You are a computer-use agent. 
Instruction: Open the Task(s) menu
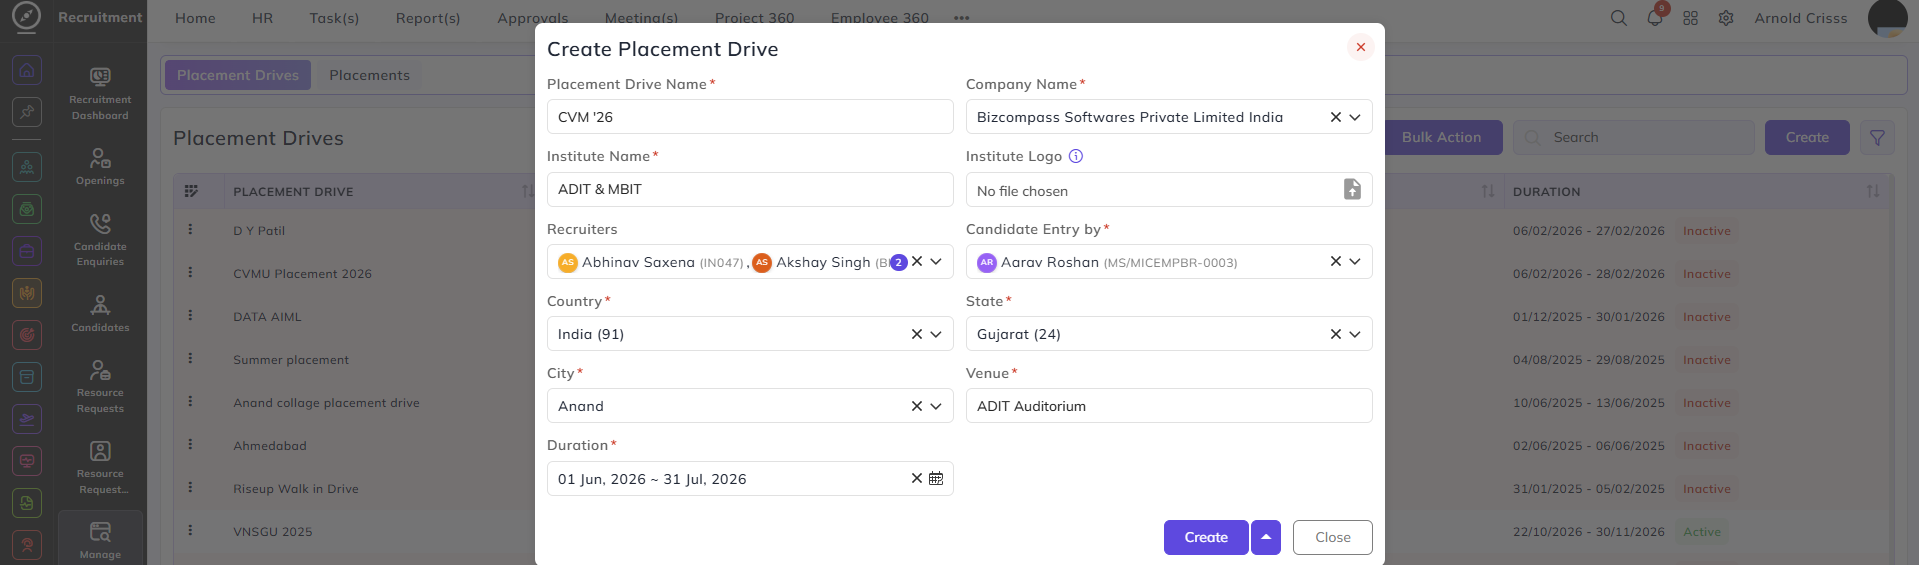coord(334,18)
